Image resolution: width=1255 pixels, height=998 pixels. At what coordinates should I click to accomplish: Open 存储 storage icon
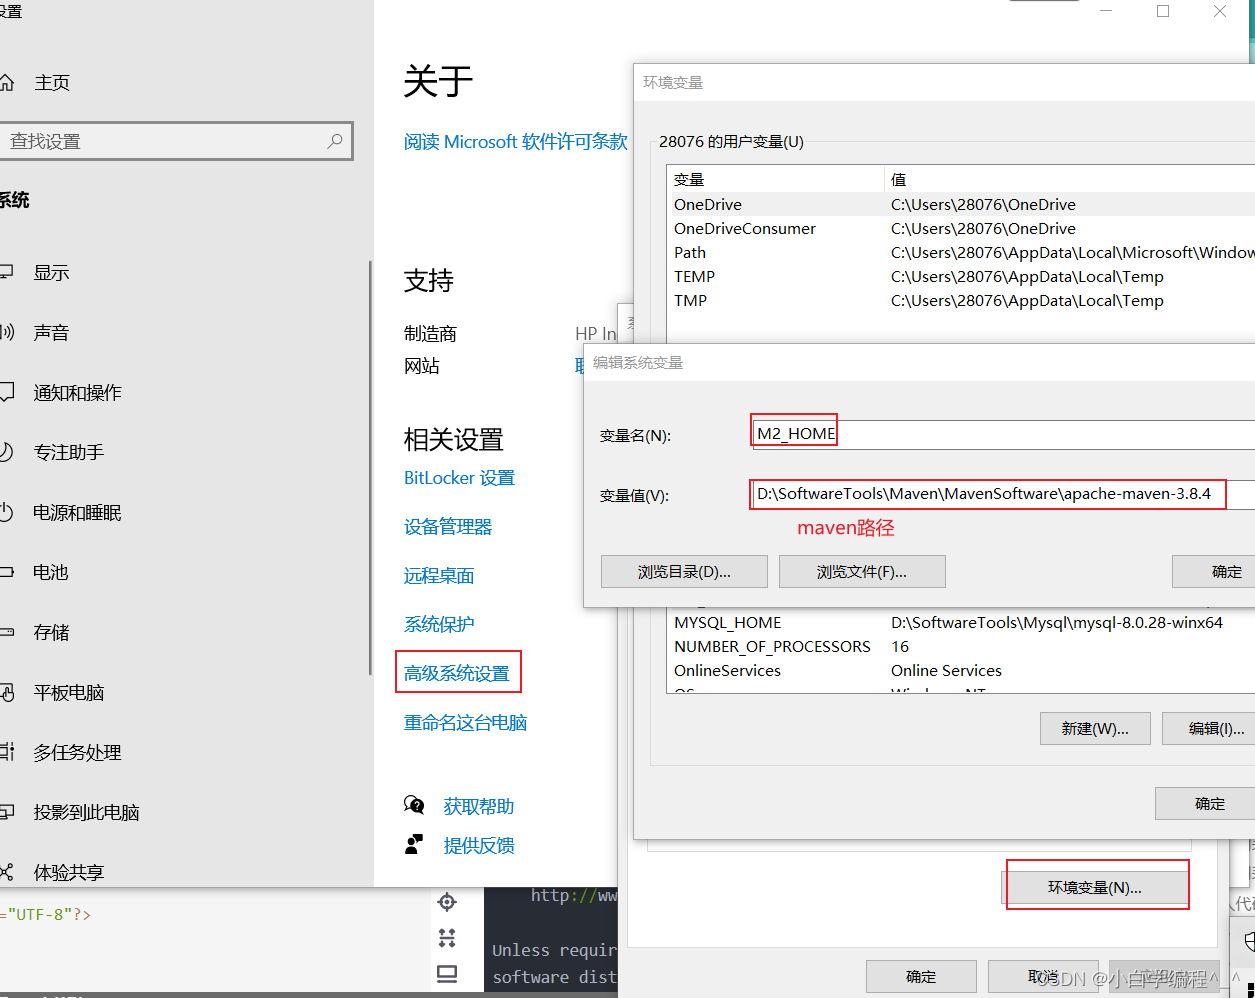(5, 633)
